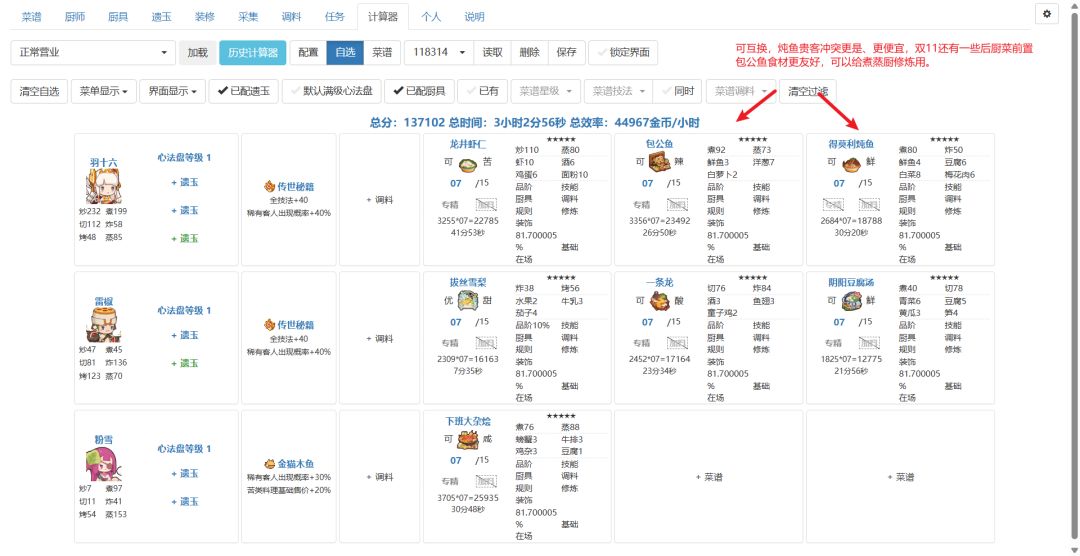
Task: Click 金猫木鱼 equipment icon
Action: coord(270,464)
